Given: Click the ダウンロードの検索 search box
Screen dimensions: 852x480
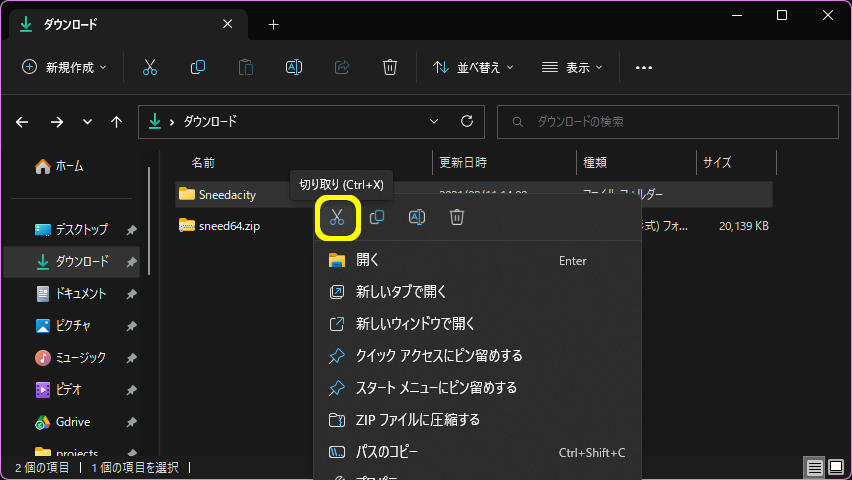Looking at the screenshot, I should pyautogui.click(x=668, y=122).
